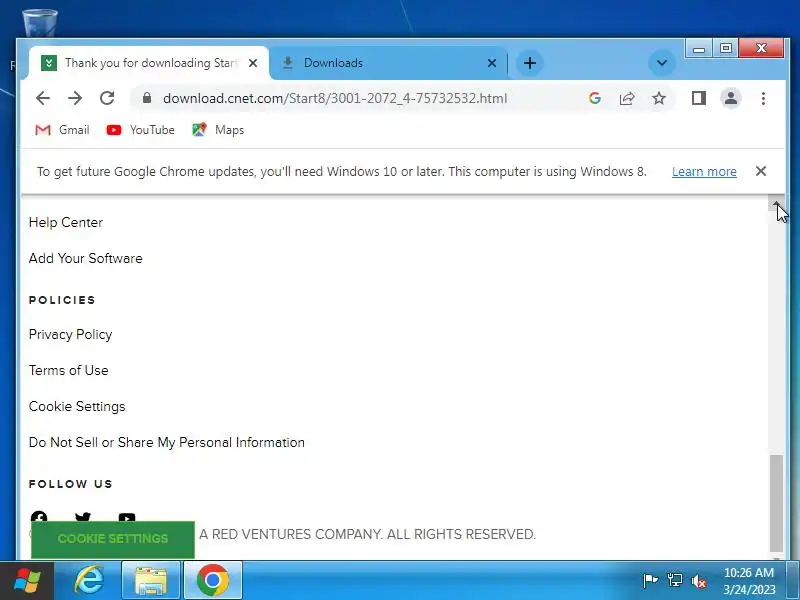Toggle the Chrome side panel
The width and height of the screenshot is (800, 600).
698,98
